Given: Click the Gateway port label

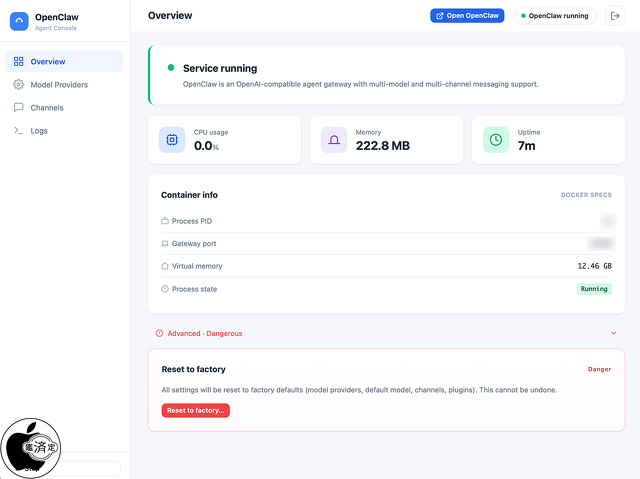Looking at the screenshot, I should [194, 244].
